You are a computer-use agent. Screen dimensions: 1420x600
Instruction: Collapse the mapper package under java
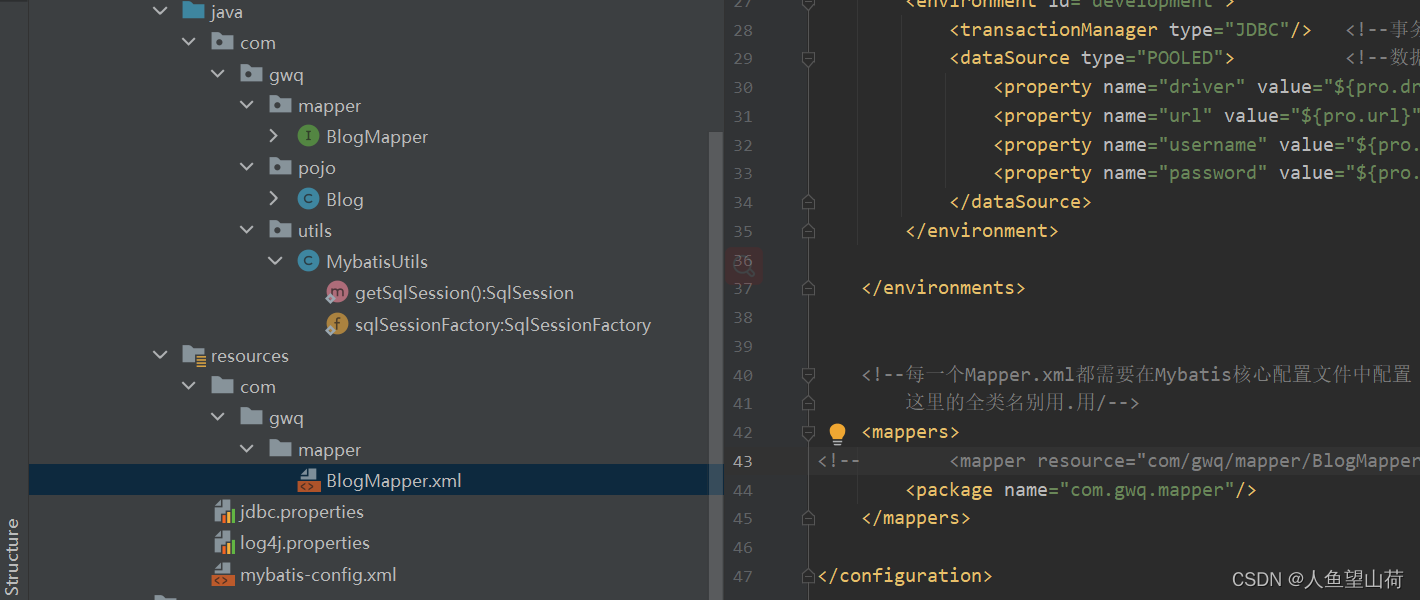(247, 105)
